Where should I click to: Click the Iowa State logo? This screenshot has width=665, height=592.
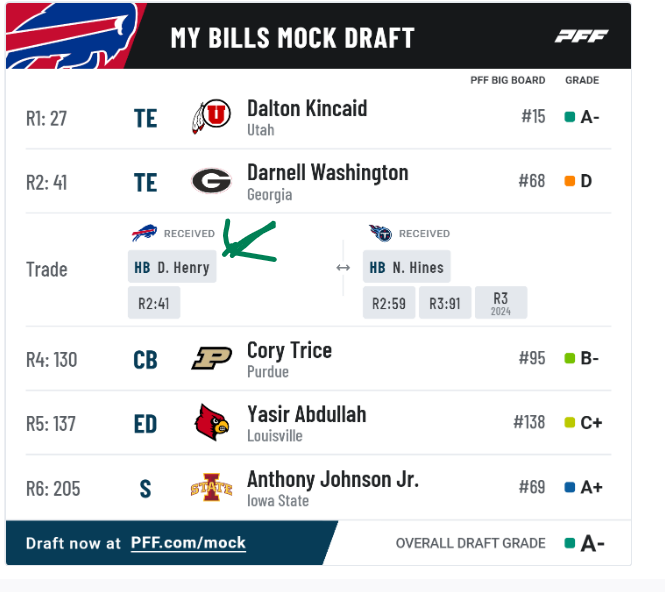pyautogui.click(x=211, y=487)
